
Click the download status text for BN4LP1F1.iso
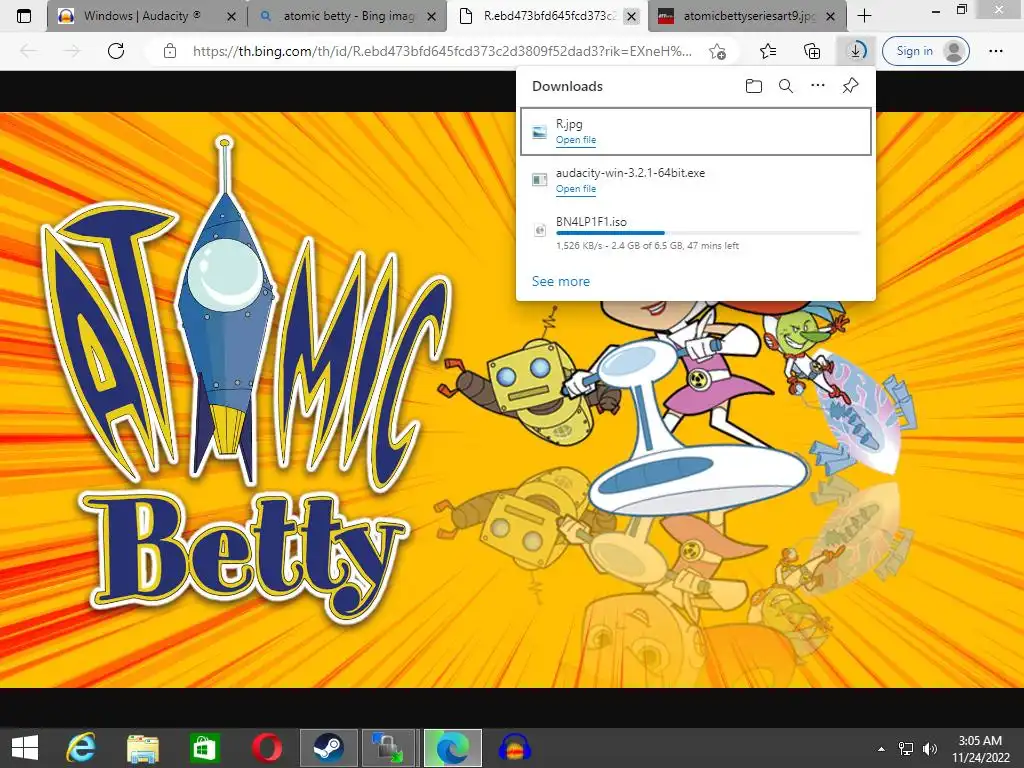pyautogui.click(x=647, y=246)
